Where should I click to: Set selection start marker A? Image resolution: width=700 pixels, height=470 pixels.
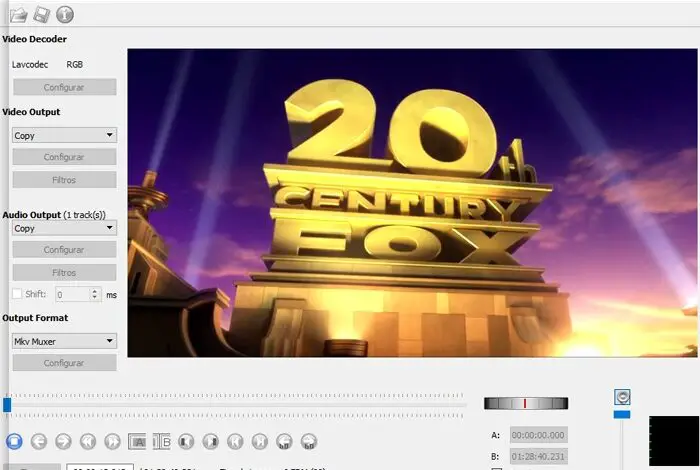(137, 441)
